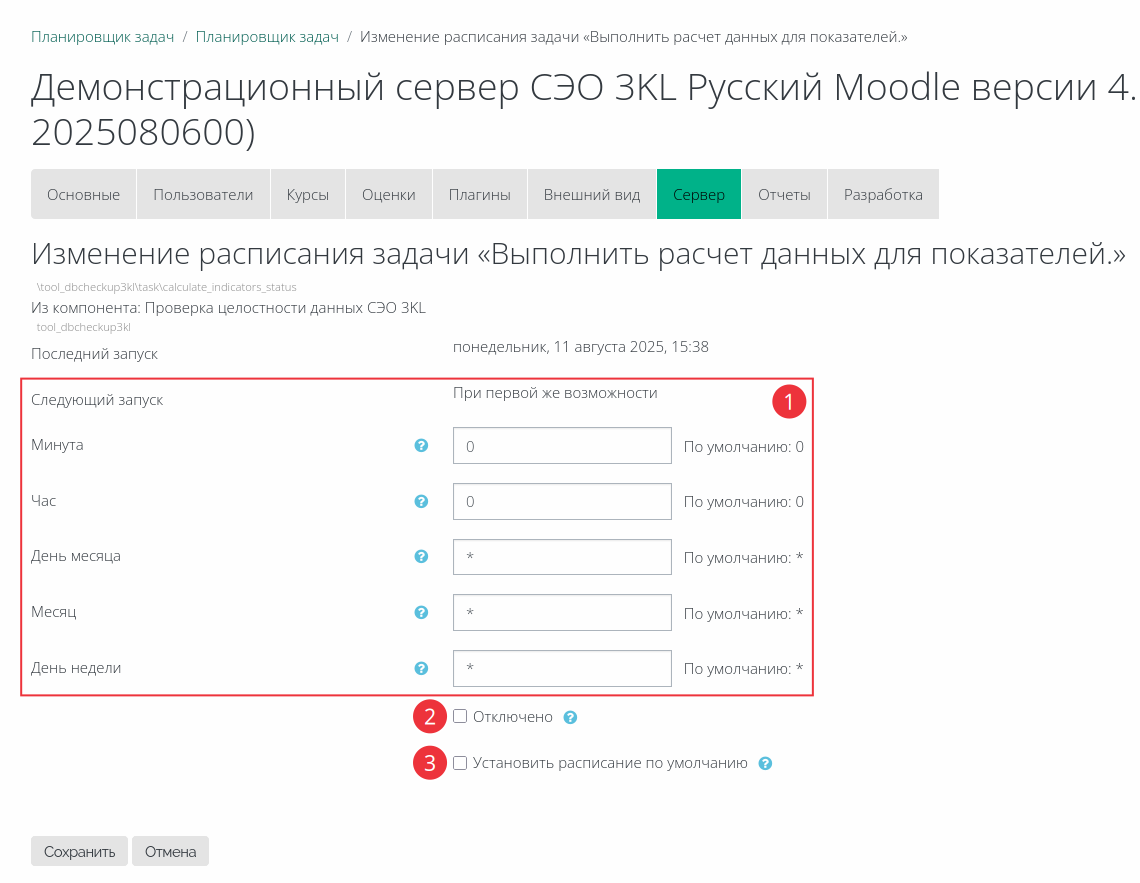Click the last run date 'понедельник, 11 августа 2025, 15:38'
Viewport: 1140px width, 883px height.
pyautogui.click(x=581, y=347)
